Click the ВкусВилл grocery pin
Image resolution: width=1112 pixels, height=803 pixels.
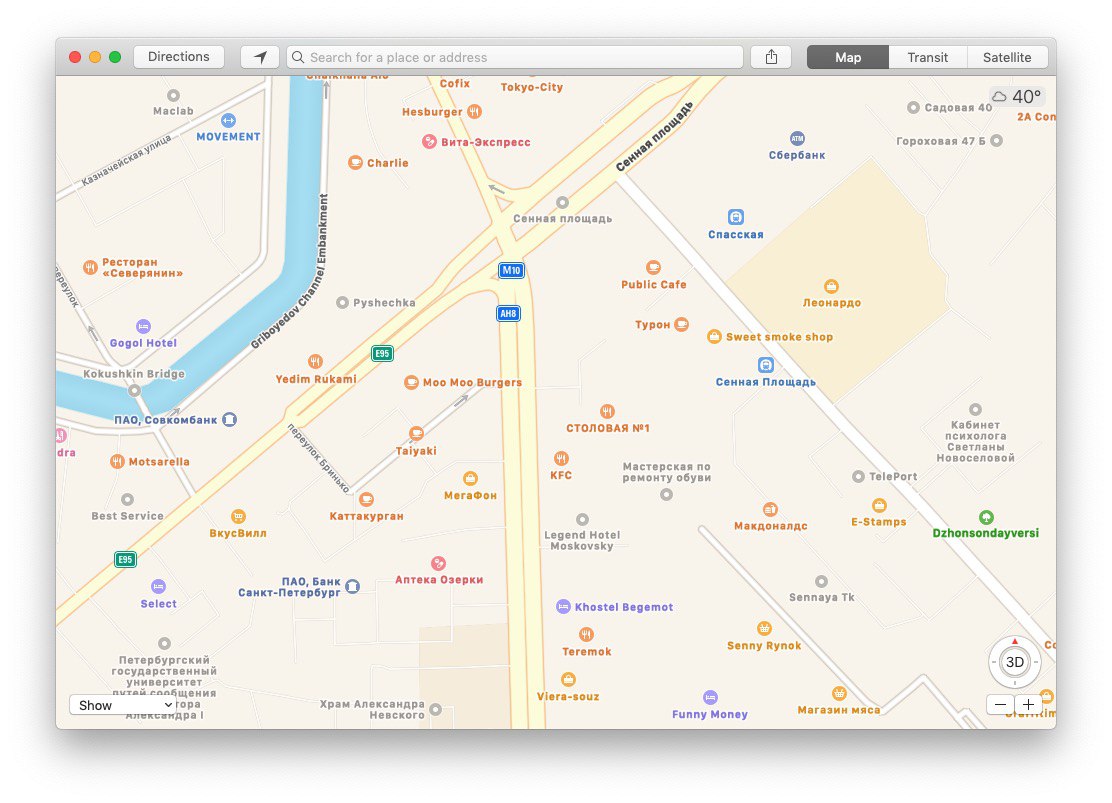pos(238,516)
